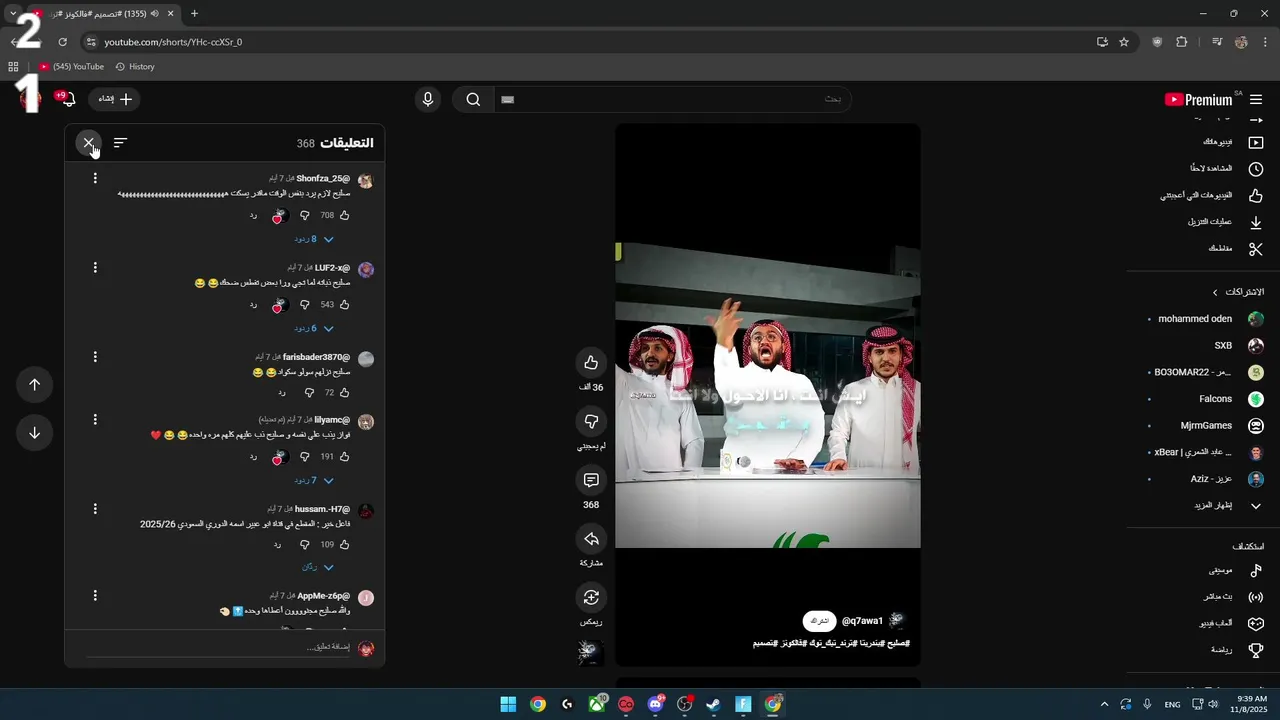Open the sound thumbnail below Remix
The height and width of the screenshot is (720, 1280).
pos(591,653)
